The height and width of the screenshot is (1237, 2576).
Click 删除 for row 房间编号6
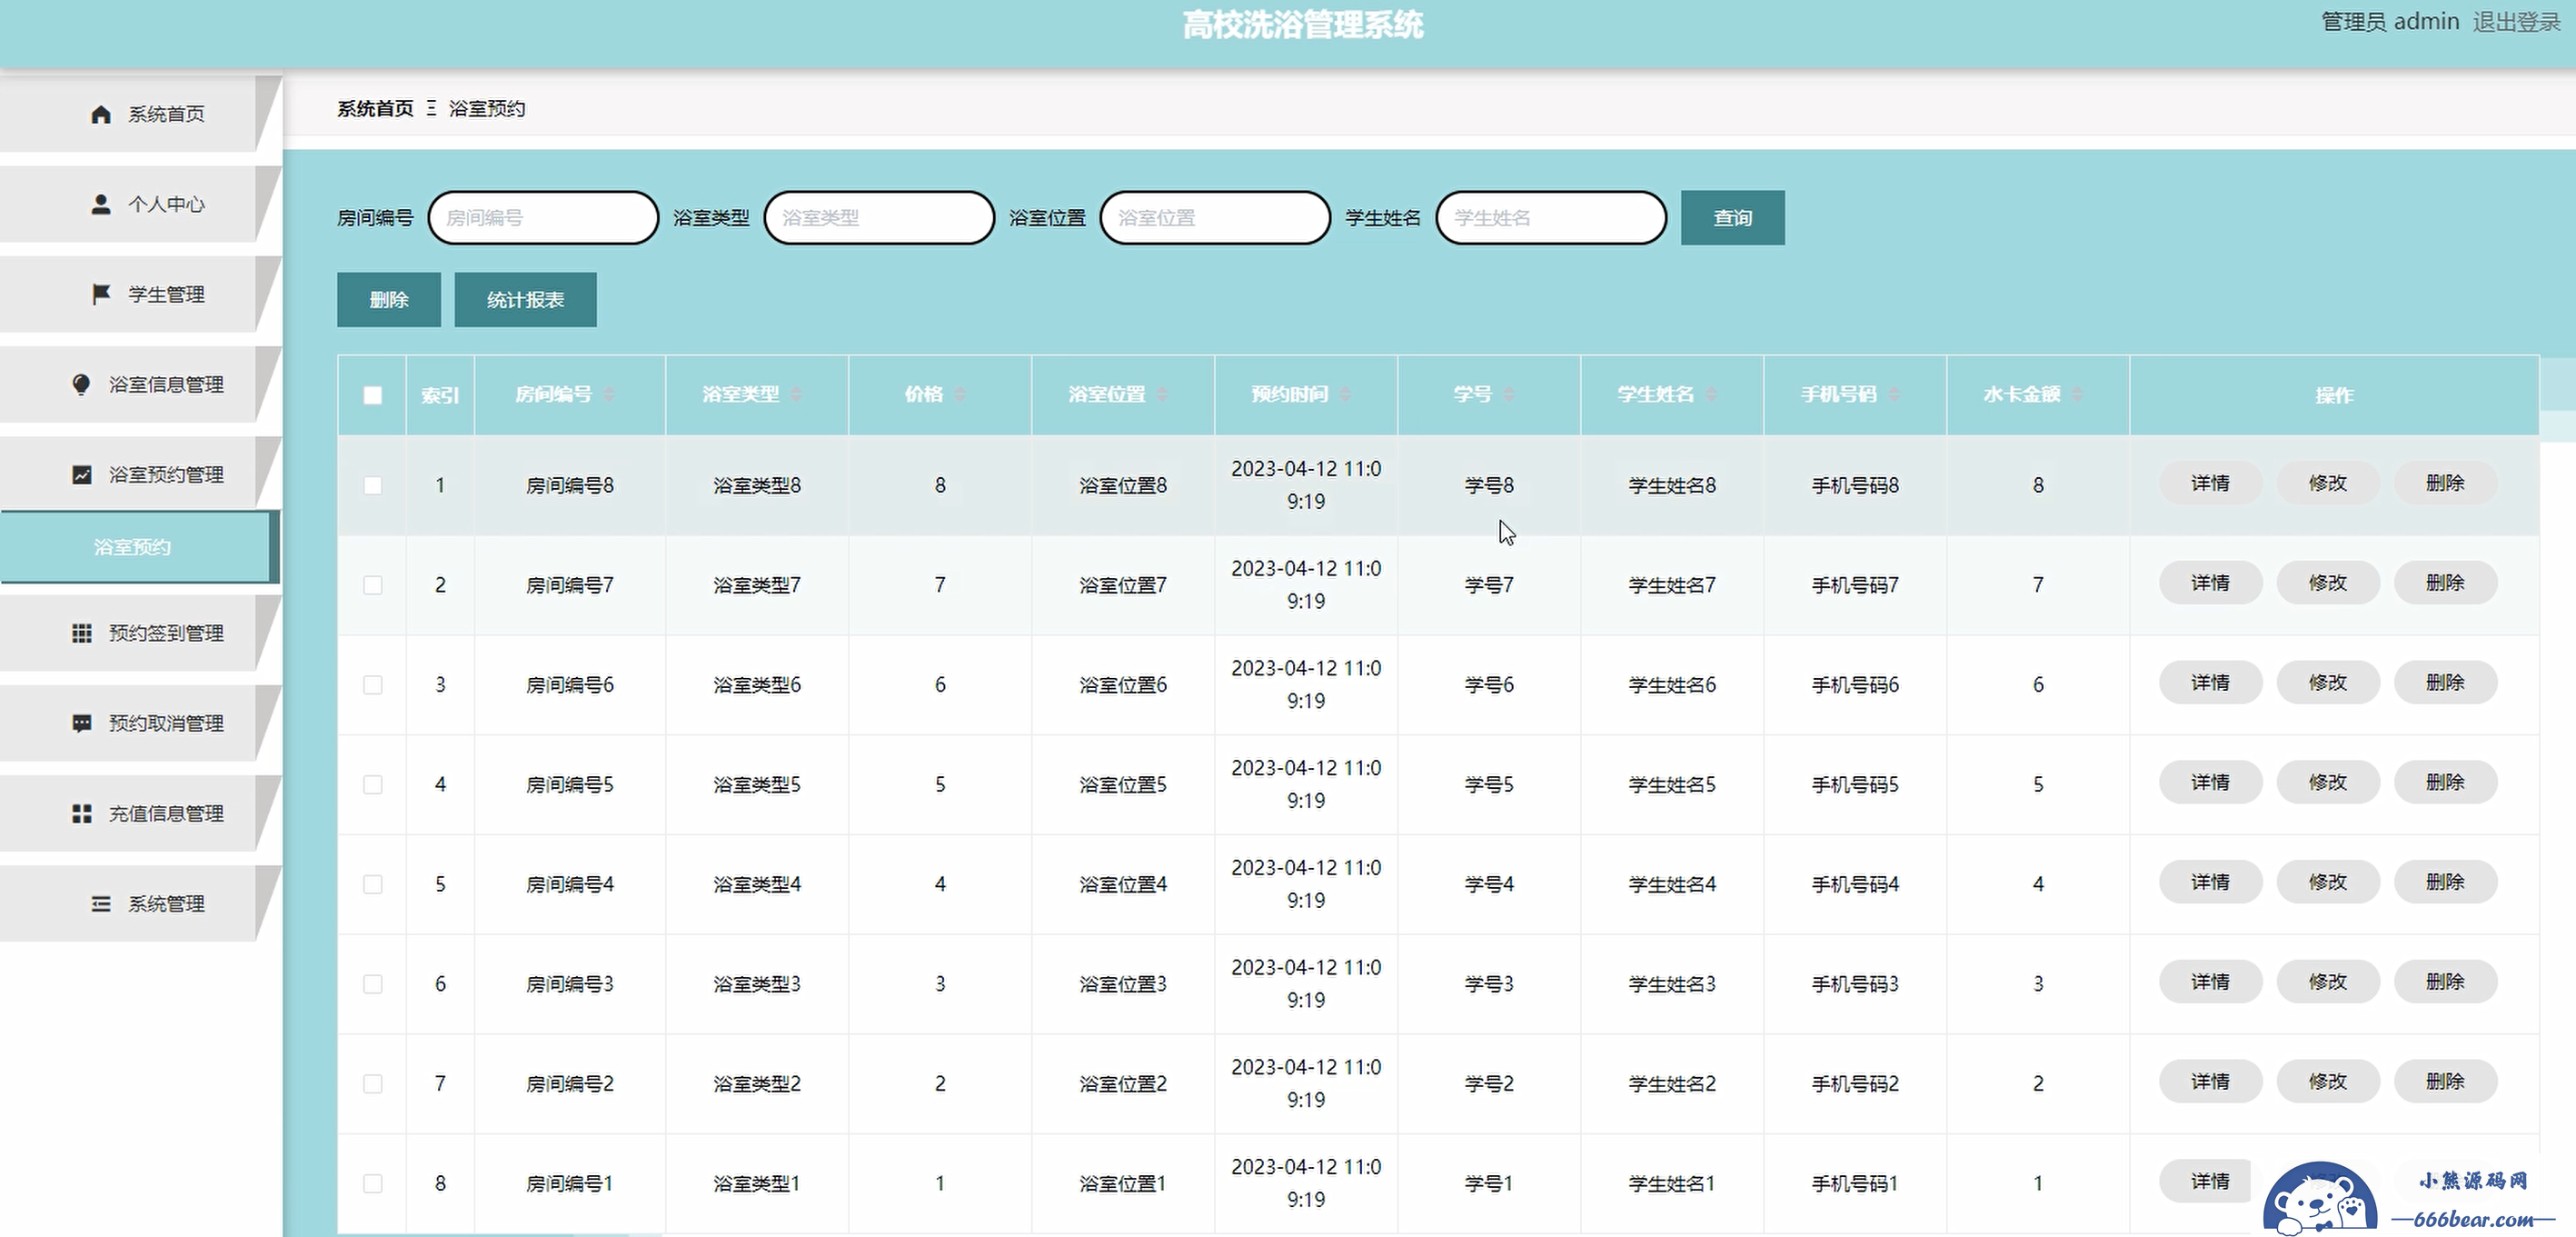[x=2445, y=683]
